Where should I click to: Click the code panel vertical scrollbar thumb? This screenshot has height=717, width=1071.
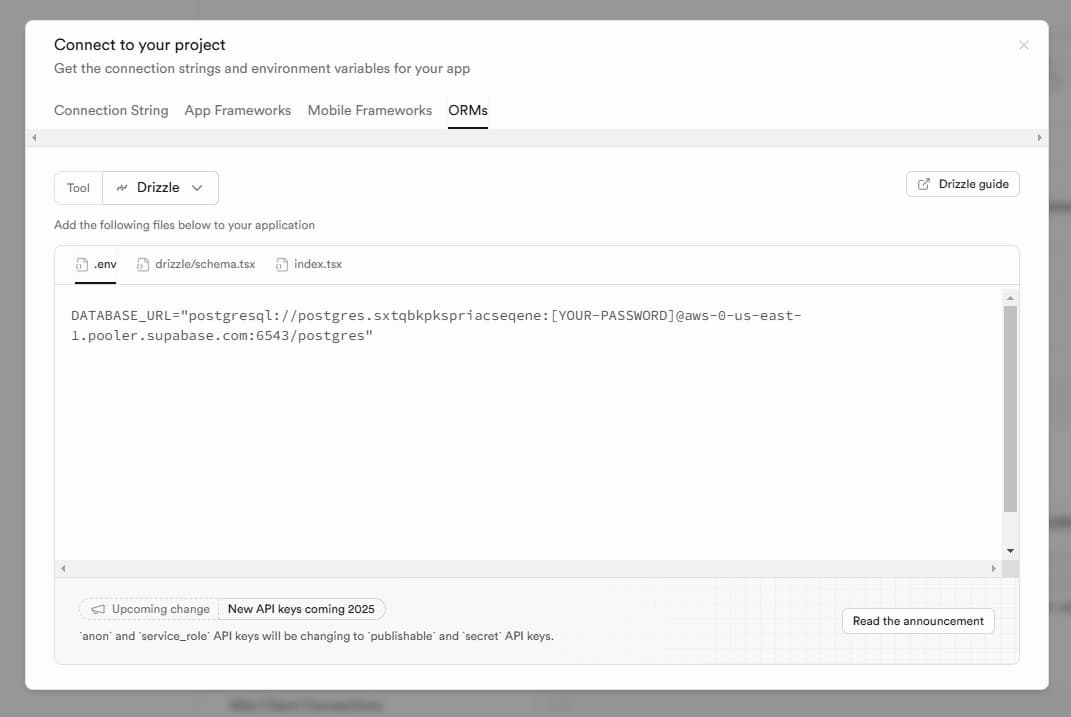tap(1010, 408)
